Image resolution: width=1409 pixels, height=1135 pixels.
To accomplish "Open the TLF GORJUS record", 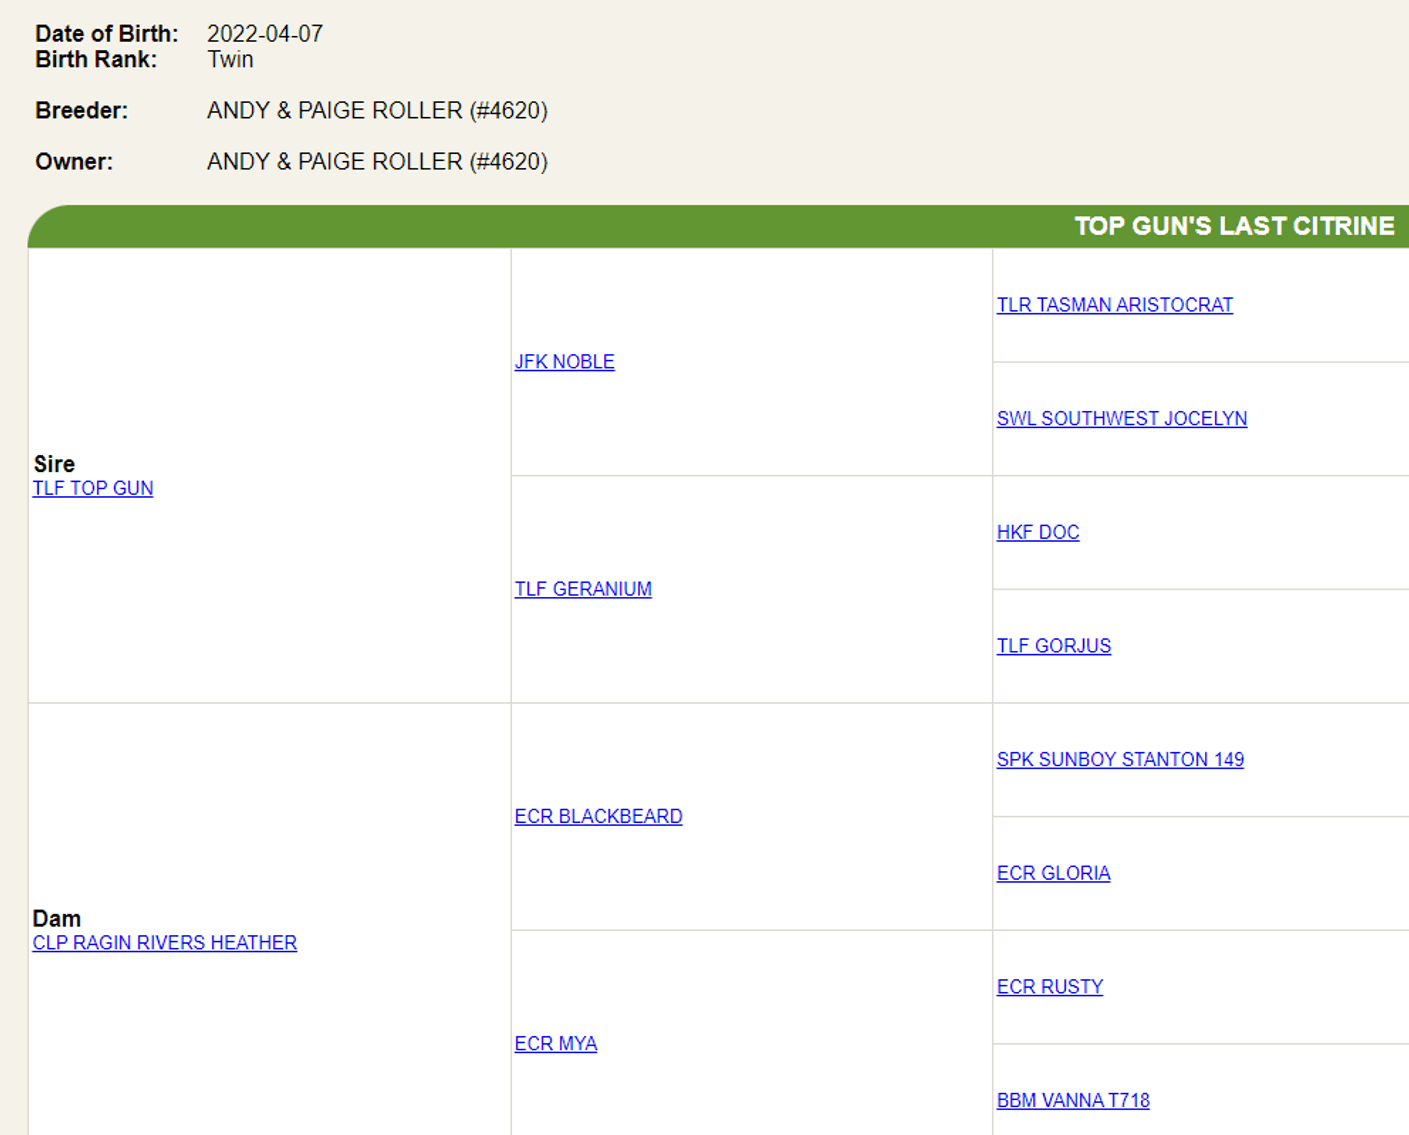I will pos(1053,645).
